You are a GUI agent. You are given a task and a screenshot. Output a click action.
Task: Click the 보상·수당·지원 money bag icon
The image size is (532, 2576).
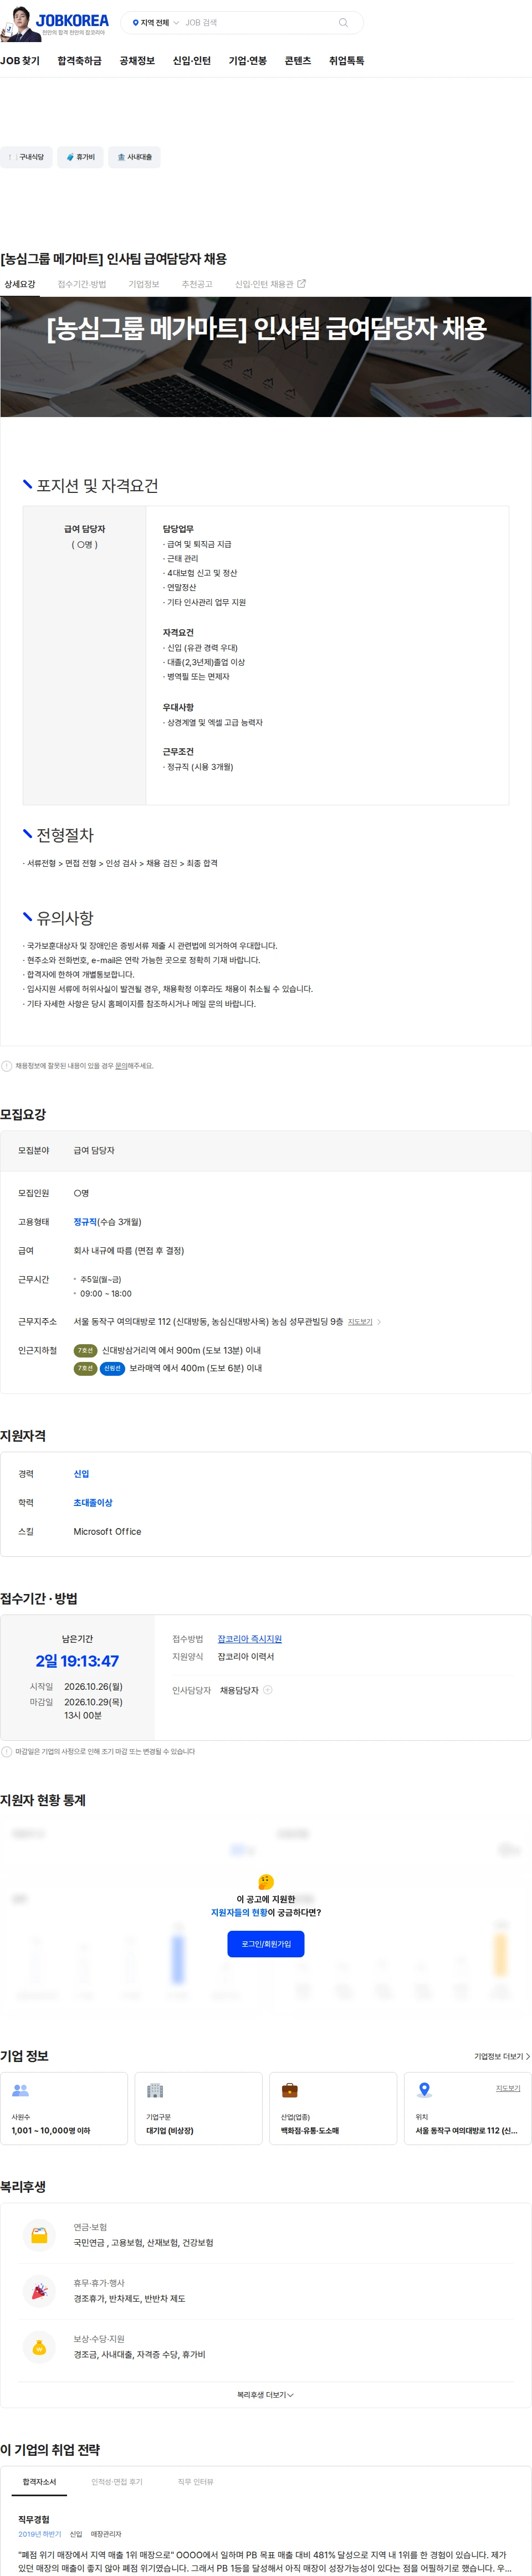[x=39, y=2347]
